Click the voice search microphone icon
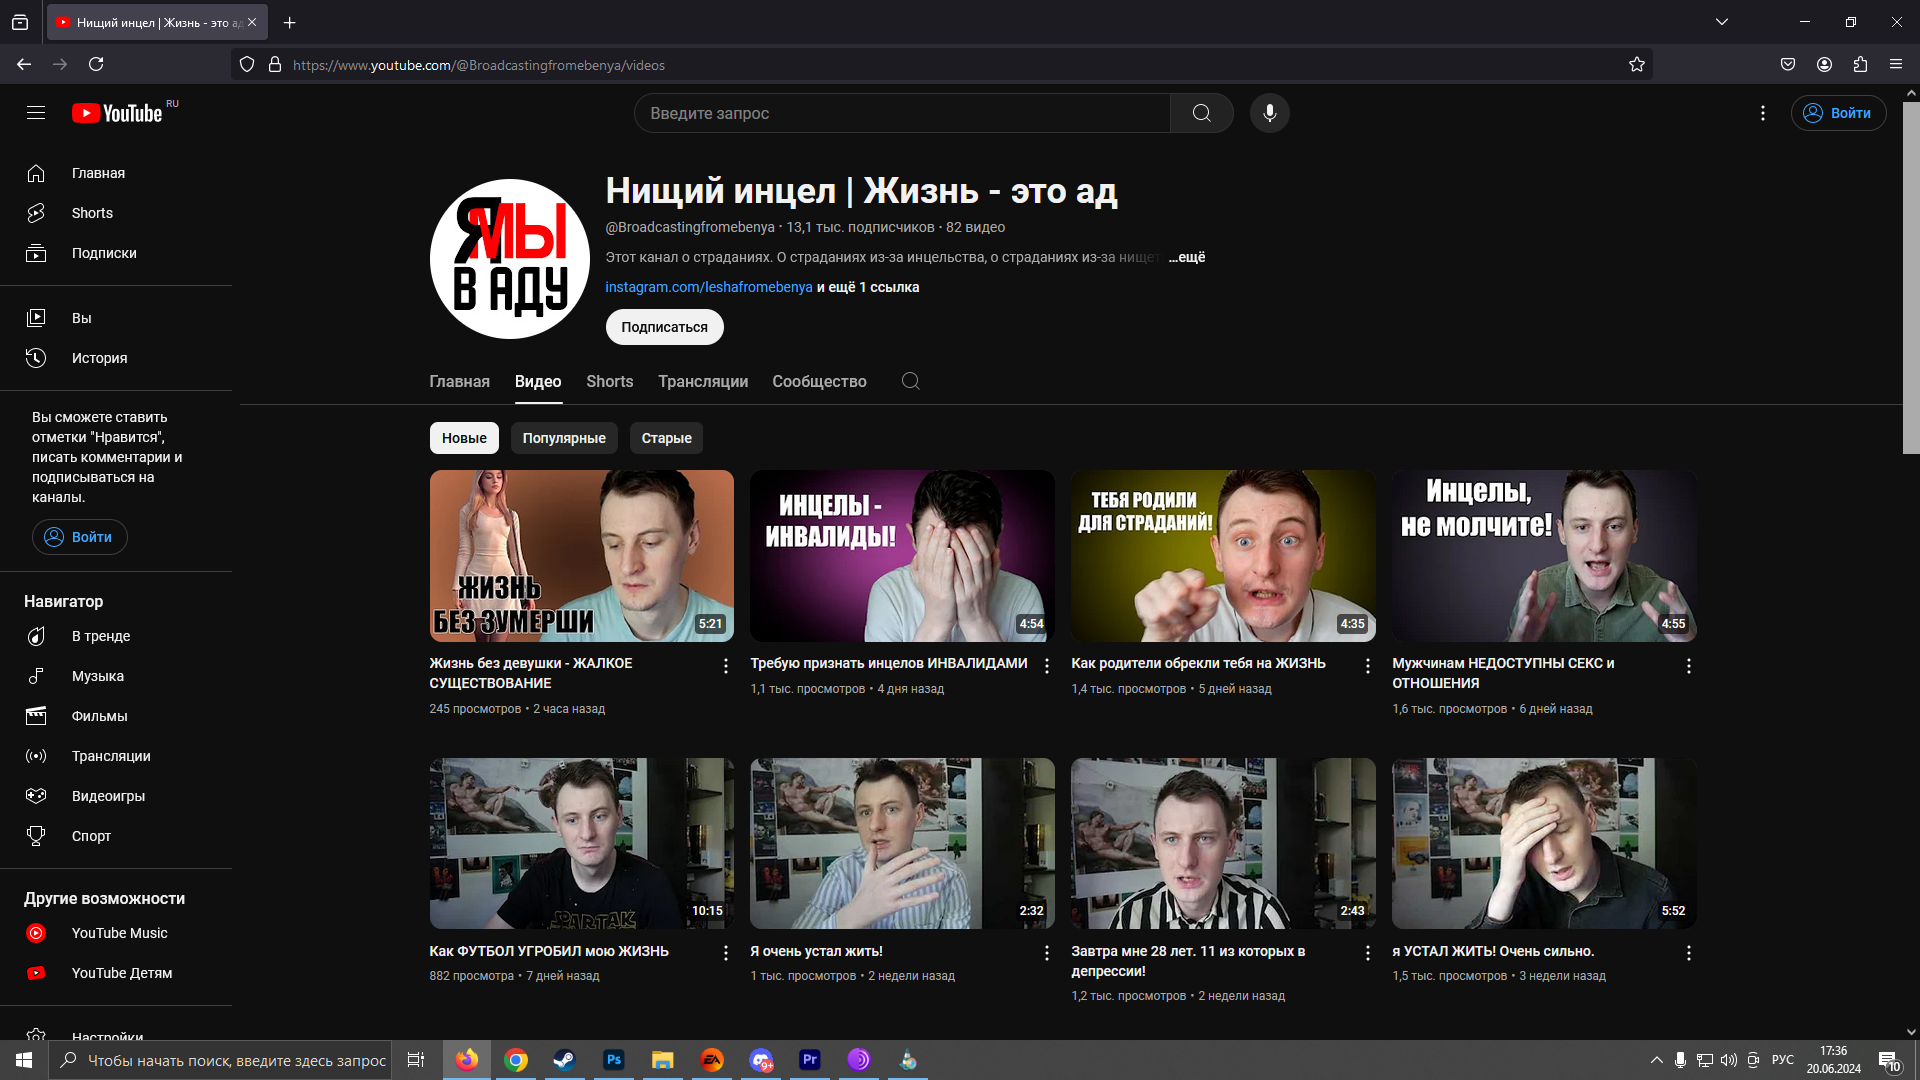 1269,113
